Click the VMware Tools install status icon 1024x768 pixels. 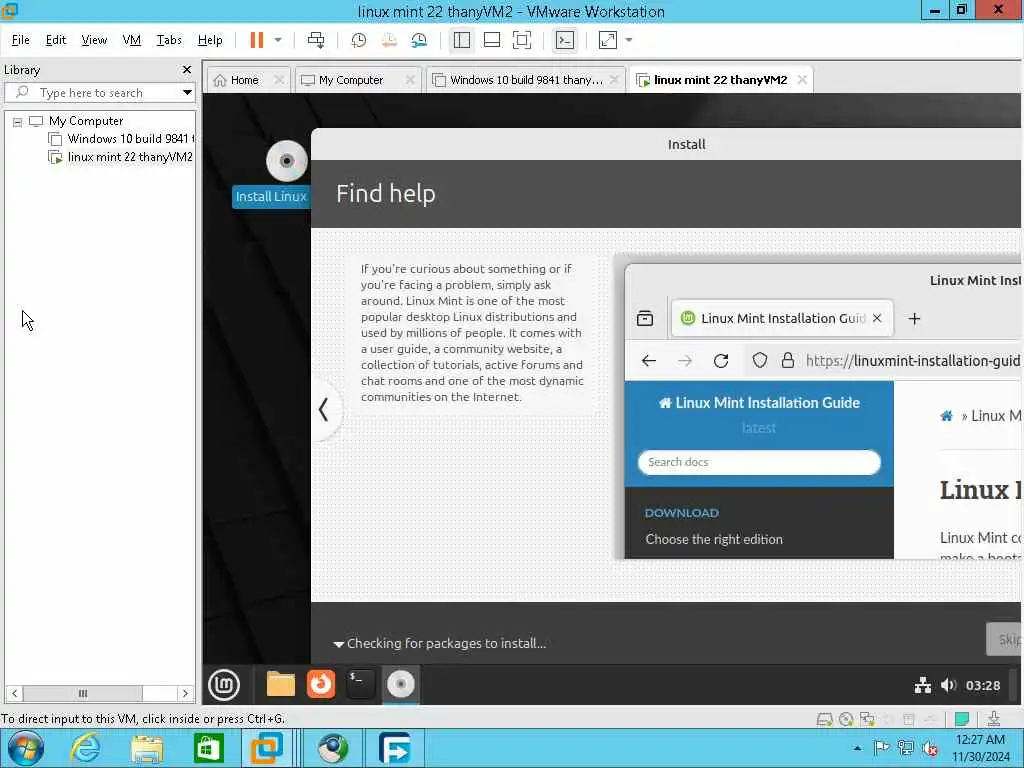click(993, 719)
